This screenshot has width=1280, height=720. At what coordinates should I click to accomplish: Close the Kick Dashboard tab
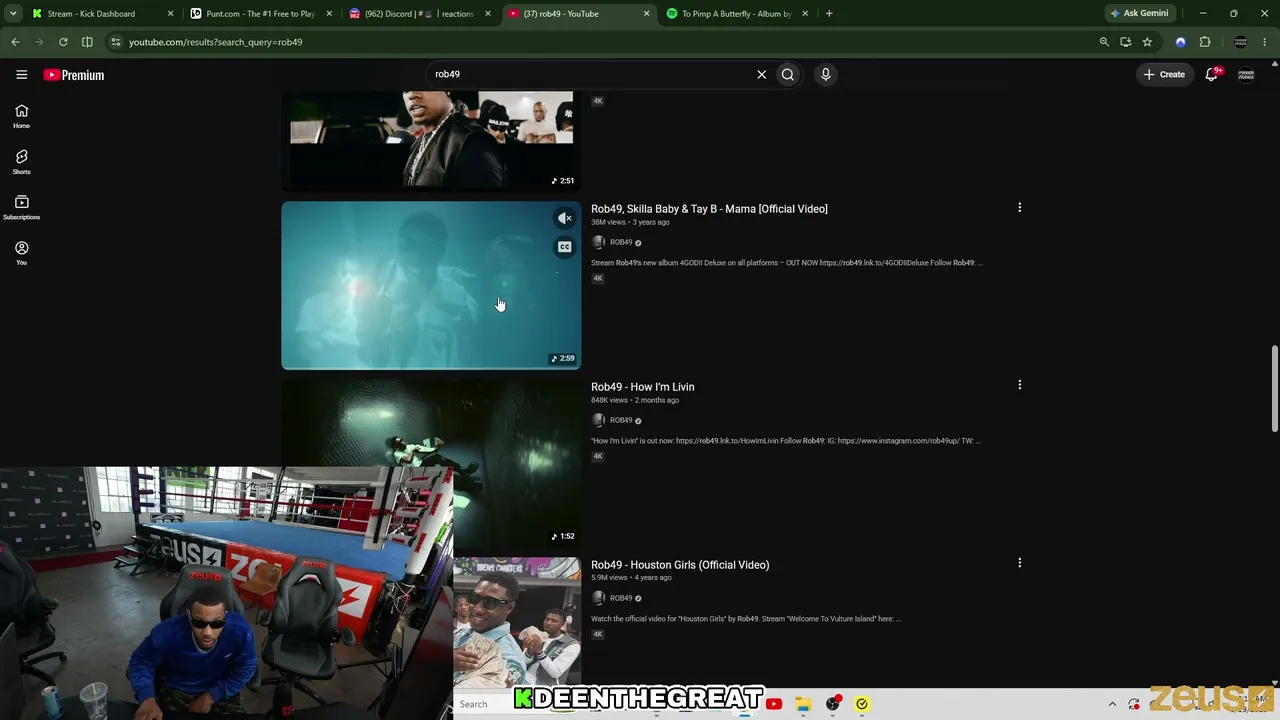tap(170, 14)
